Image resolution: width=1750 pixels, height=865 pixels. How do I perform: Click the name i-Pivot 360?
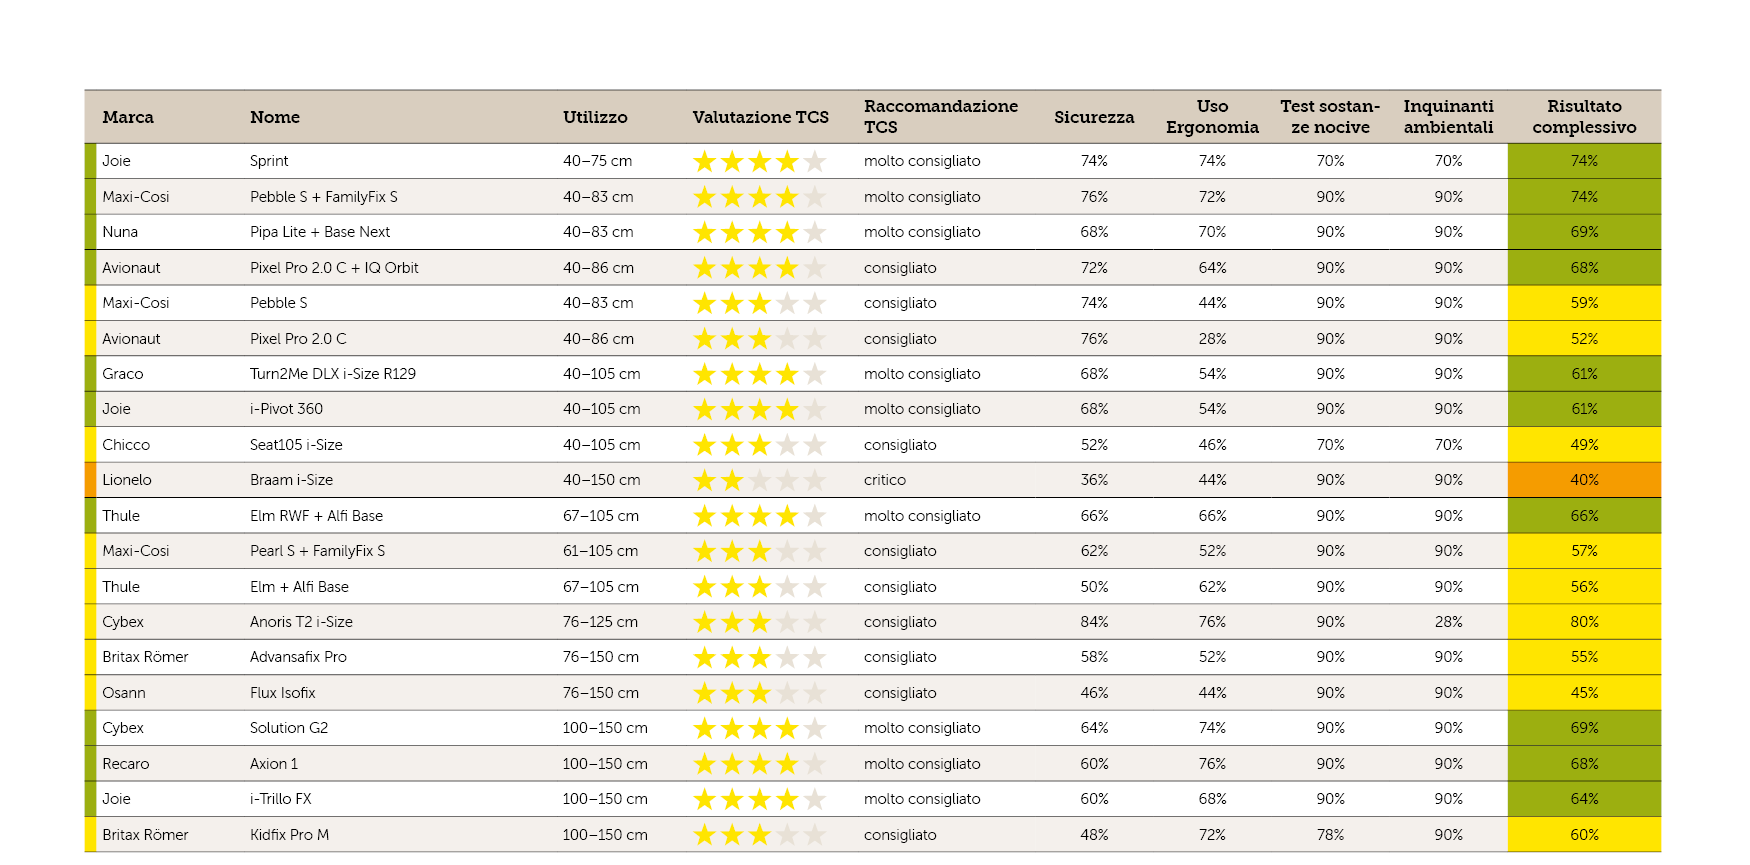[286, 409]
